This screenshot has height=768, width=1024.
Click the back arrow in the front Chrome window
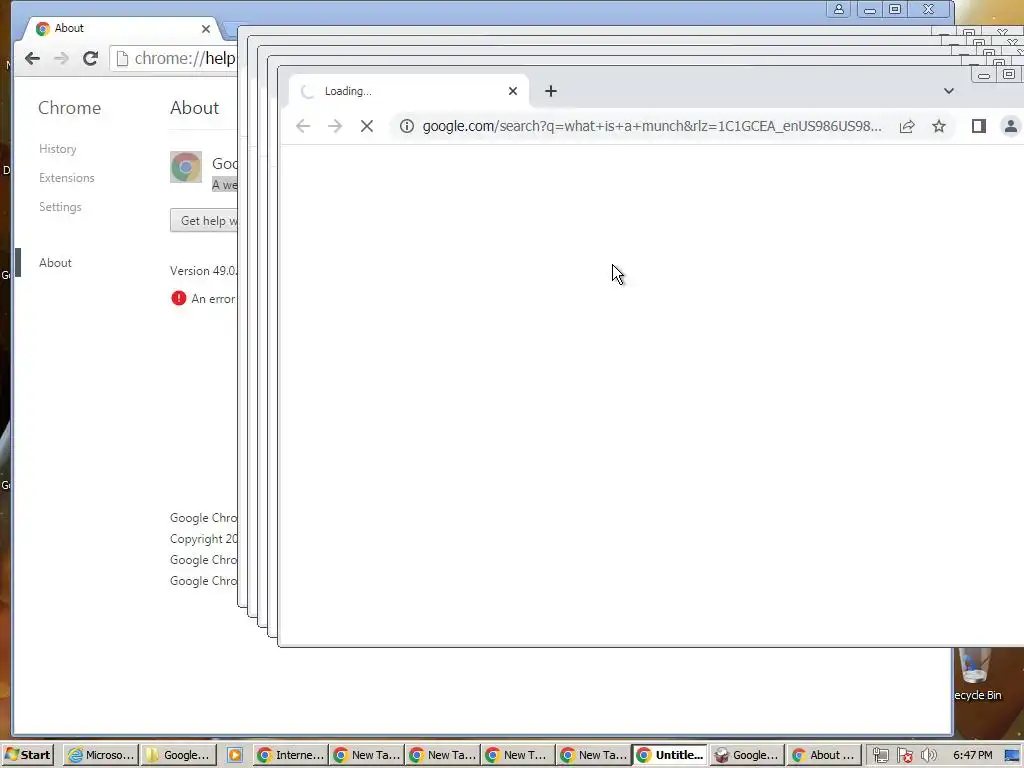[x=303, y=126]
